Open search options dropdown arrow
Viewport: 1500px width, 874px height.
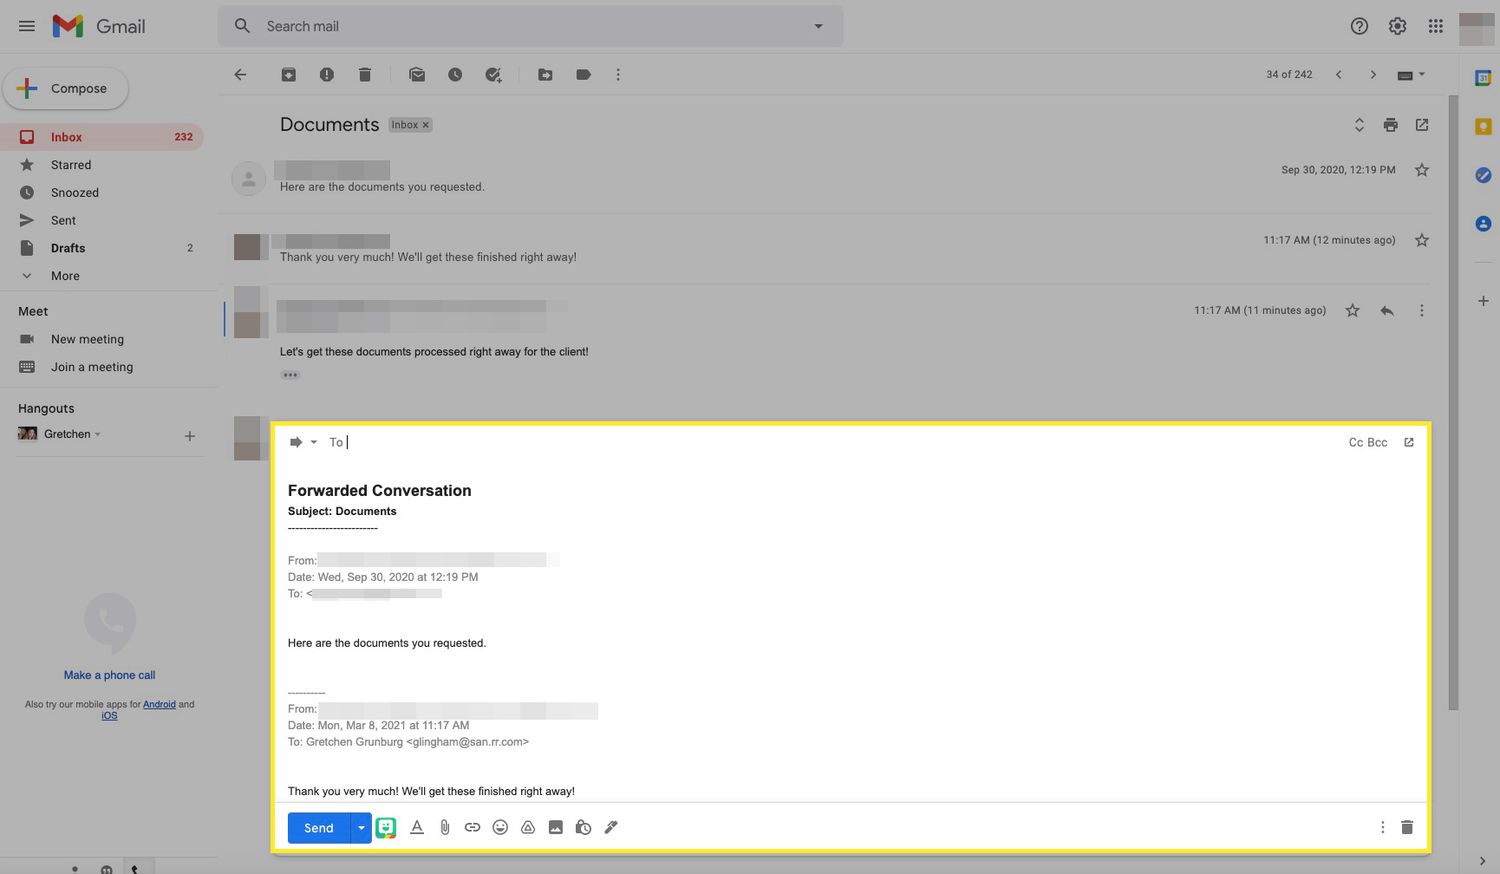(818, 26)
